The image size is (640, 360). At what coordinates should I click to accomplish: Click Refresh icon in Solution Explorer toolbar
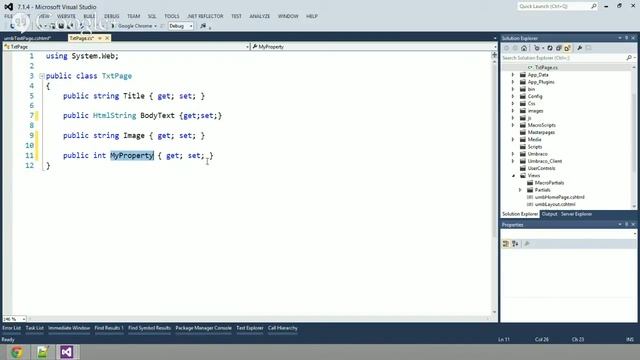pos(550,48)
